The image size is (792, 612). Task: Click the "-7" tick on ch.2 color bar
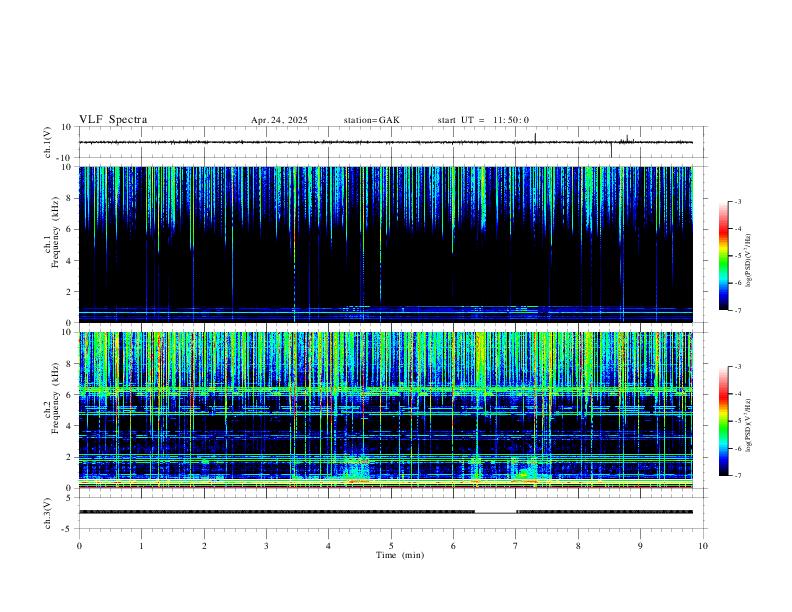(x=738, y=475)
